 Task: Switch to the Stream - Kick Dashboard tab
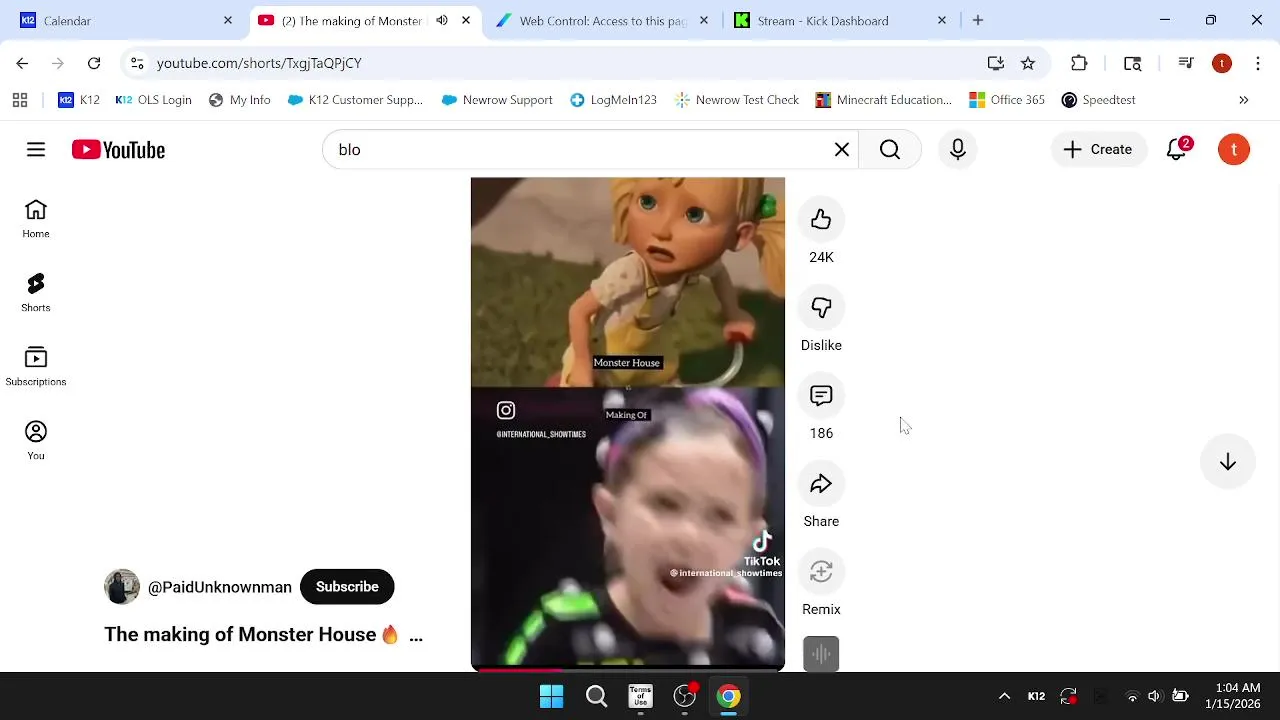(x=839, y=20)
